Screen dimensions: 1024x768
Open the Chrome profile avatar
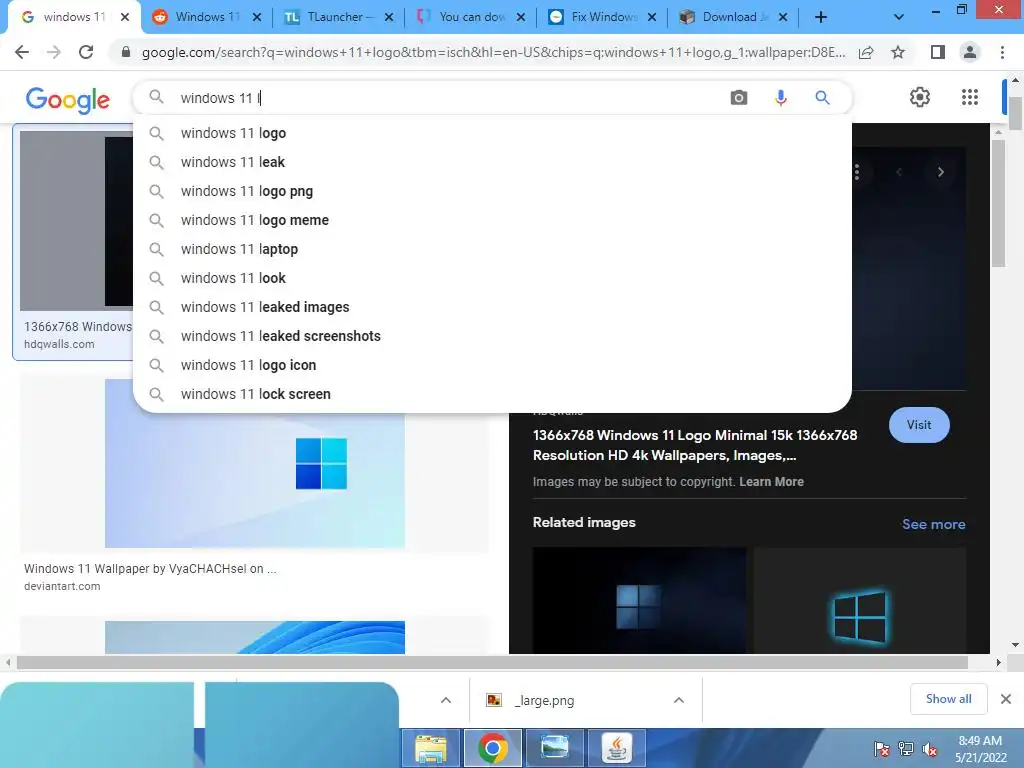click(x=970, y=52)
